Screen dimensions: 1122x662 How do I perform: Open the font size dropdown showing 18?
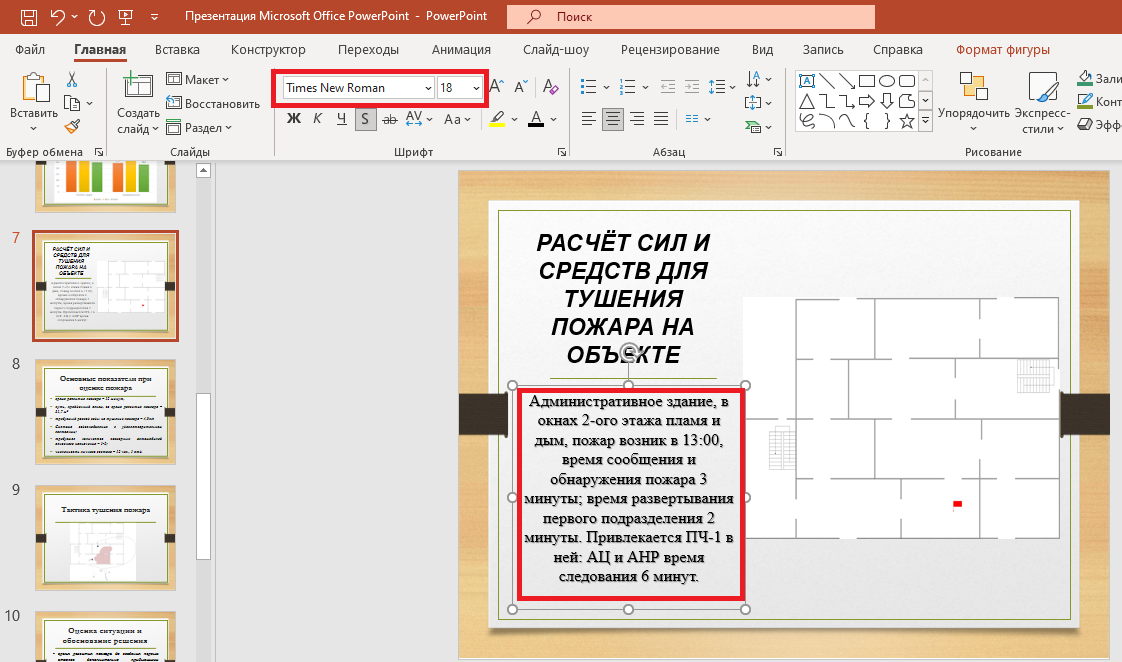point(476,88)
